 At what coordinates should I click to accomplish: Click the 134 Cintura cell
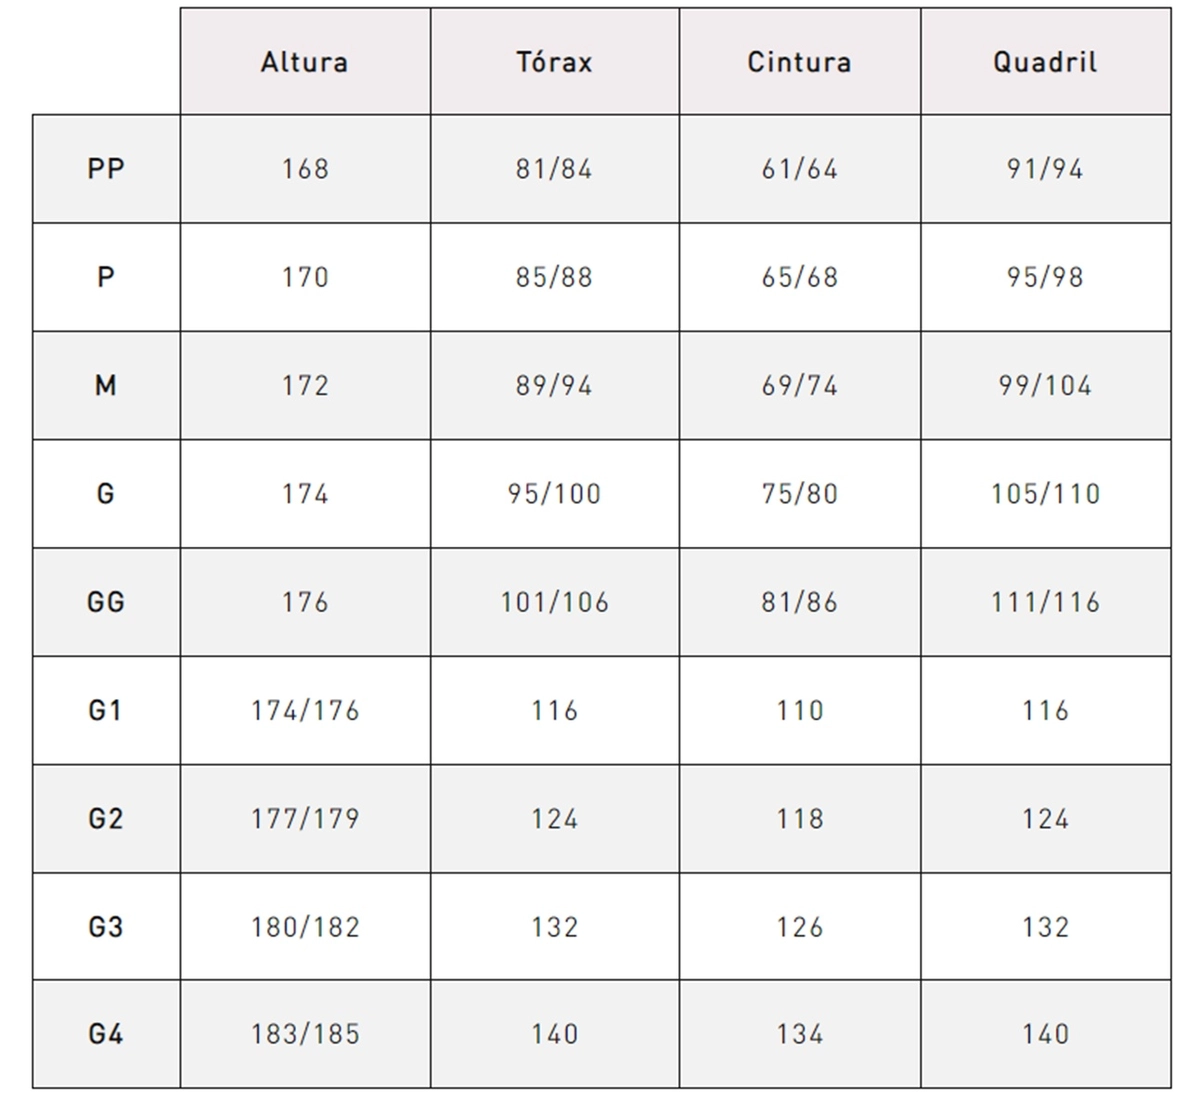pos(800,1034)
